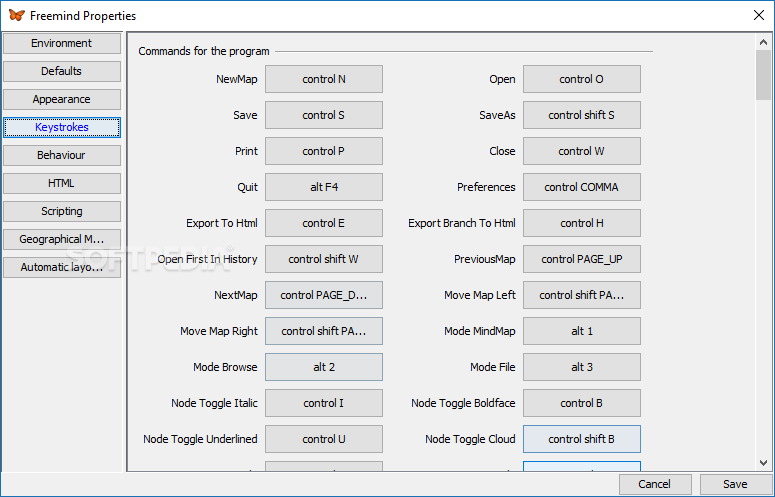Change the Save keystroke control S

(324, 115)
